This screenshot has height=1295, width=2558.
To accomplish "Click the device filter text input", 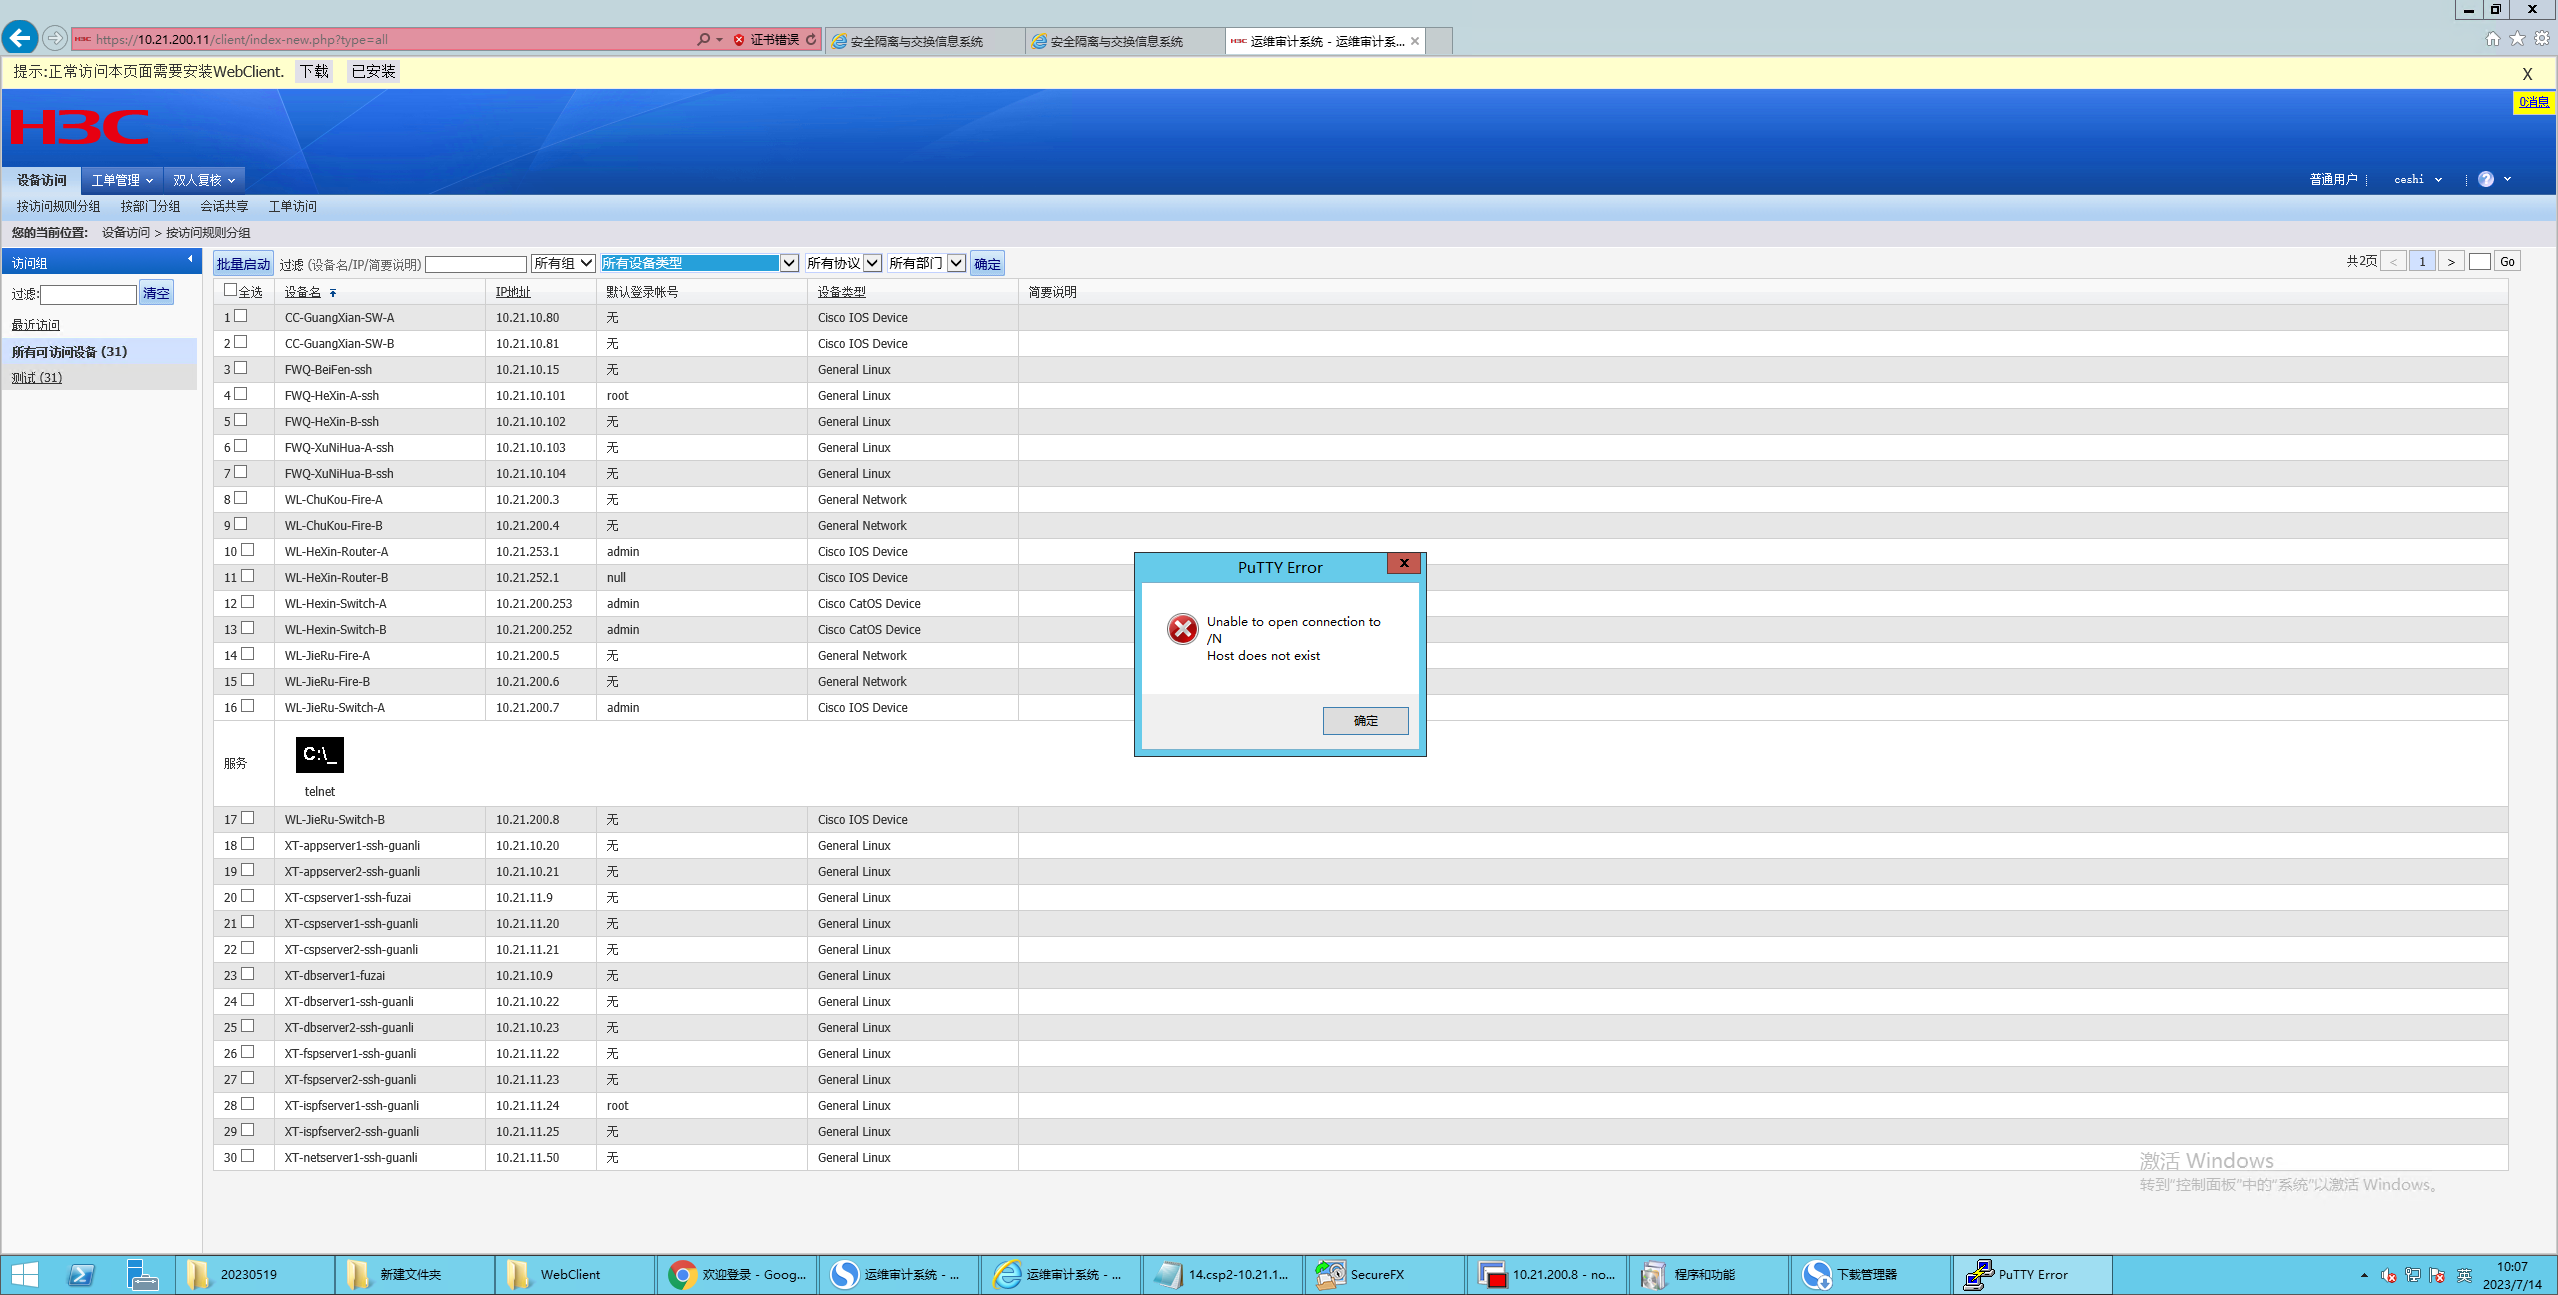I will click(476, 264).
